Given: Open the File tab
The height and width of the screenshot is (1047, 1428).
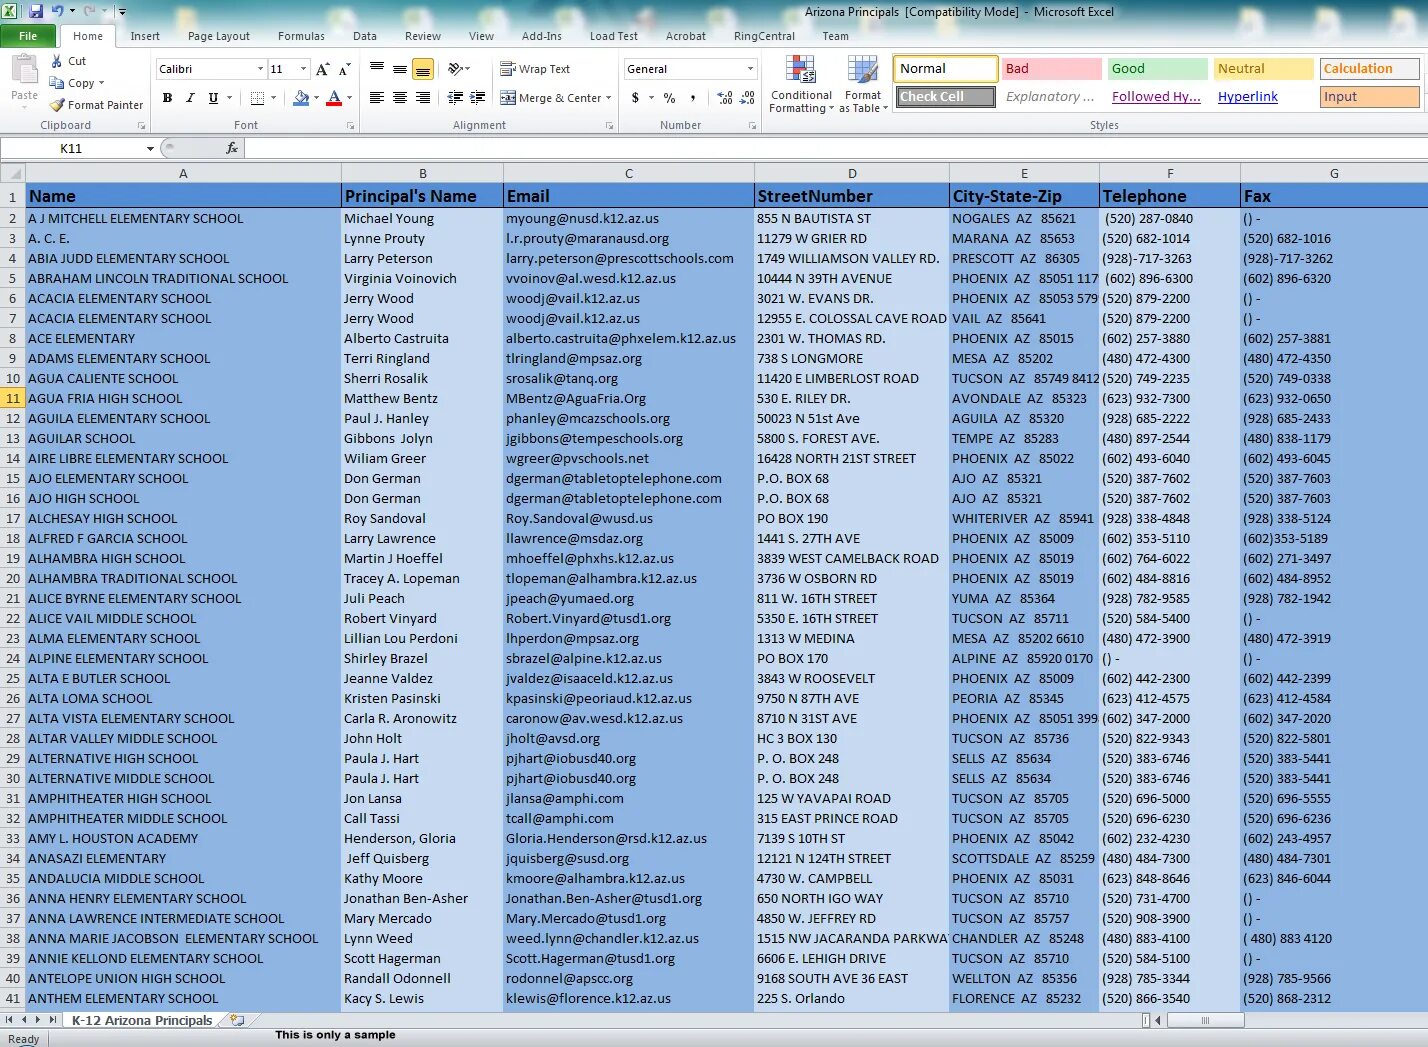Looking at the screenshot, I should point(28,36).
